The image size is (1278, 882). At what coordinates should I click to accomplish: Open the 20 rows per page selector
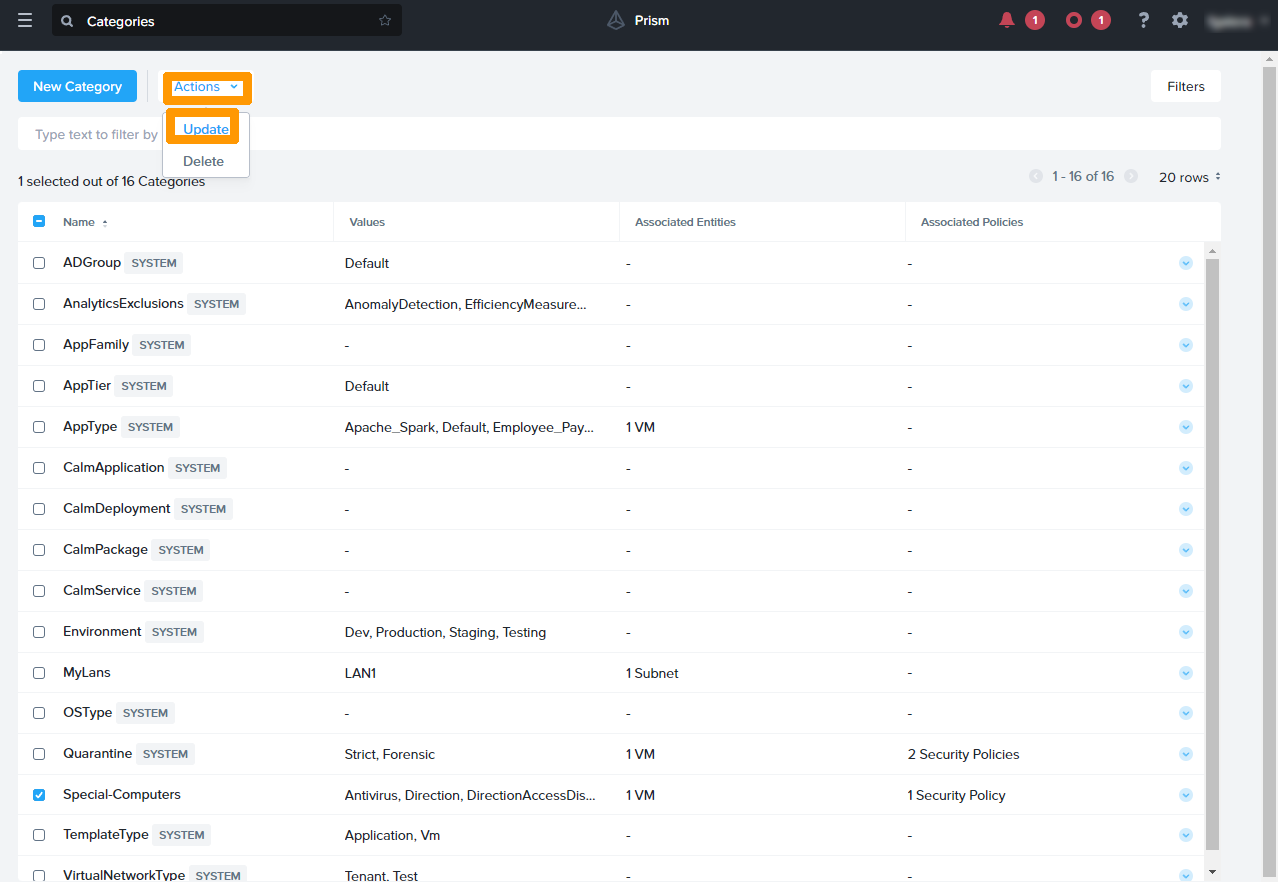tap(1189, 177)
